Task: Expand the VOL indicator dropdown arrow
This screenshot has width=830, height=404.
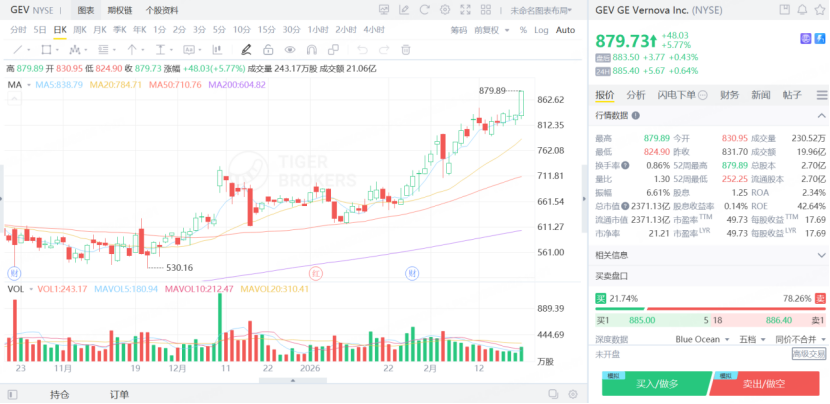Action: pos(31,289)
